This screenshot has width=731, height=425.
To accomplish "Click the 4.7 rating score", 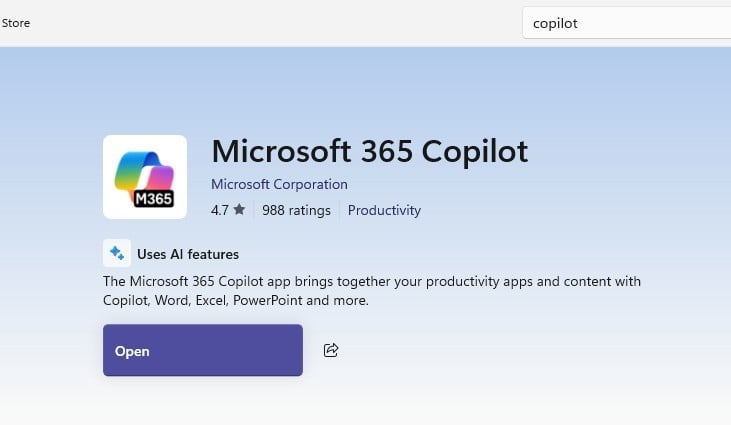I will [x=220, y=210].
